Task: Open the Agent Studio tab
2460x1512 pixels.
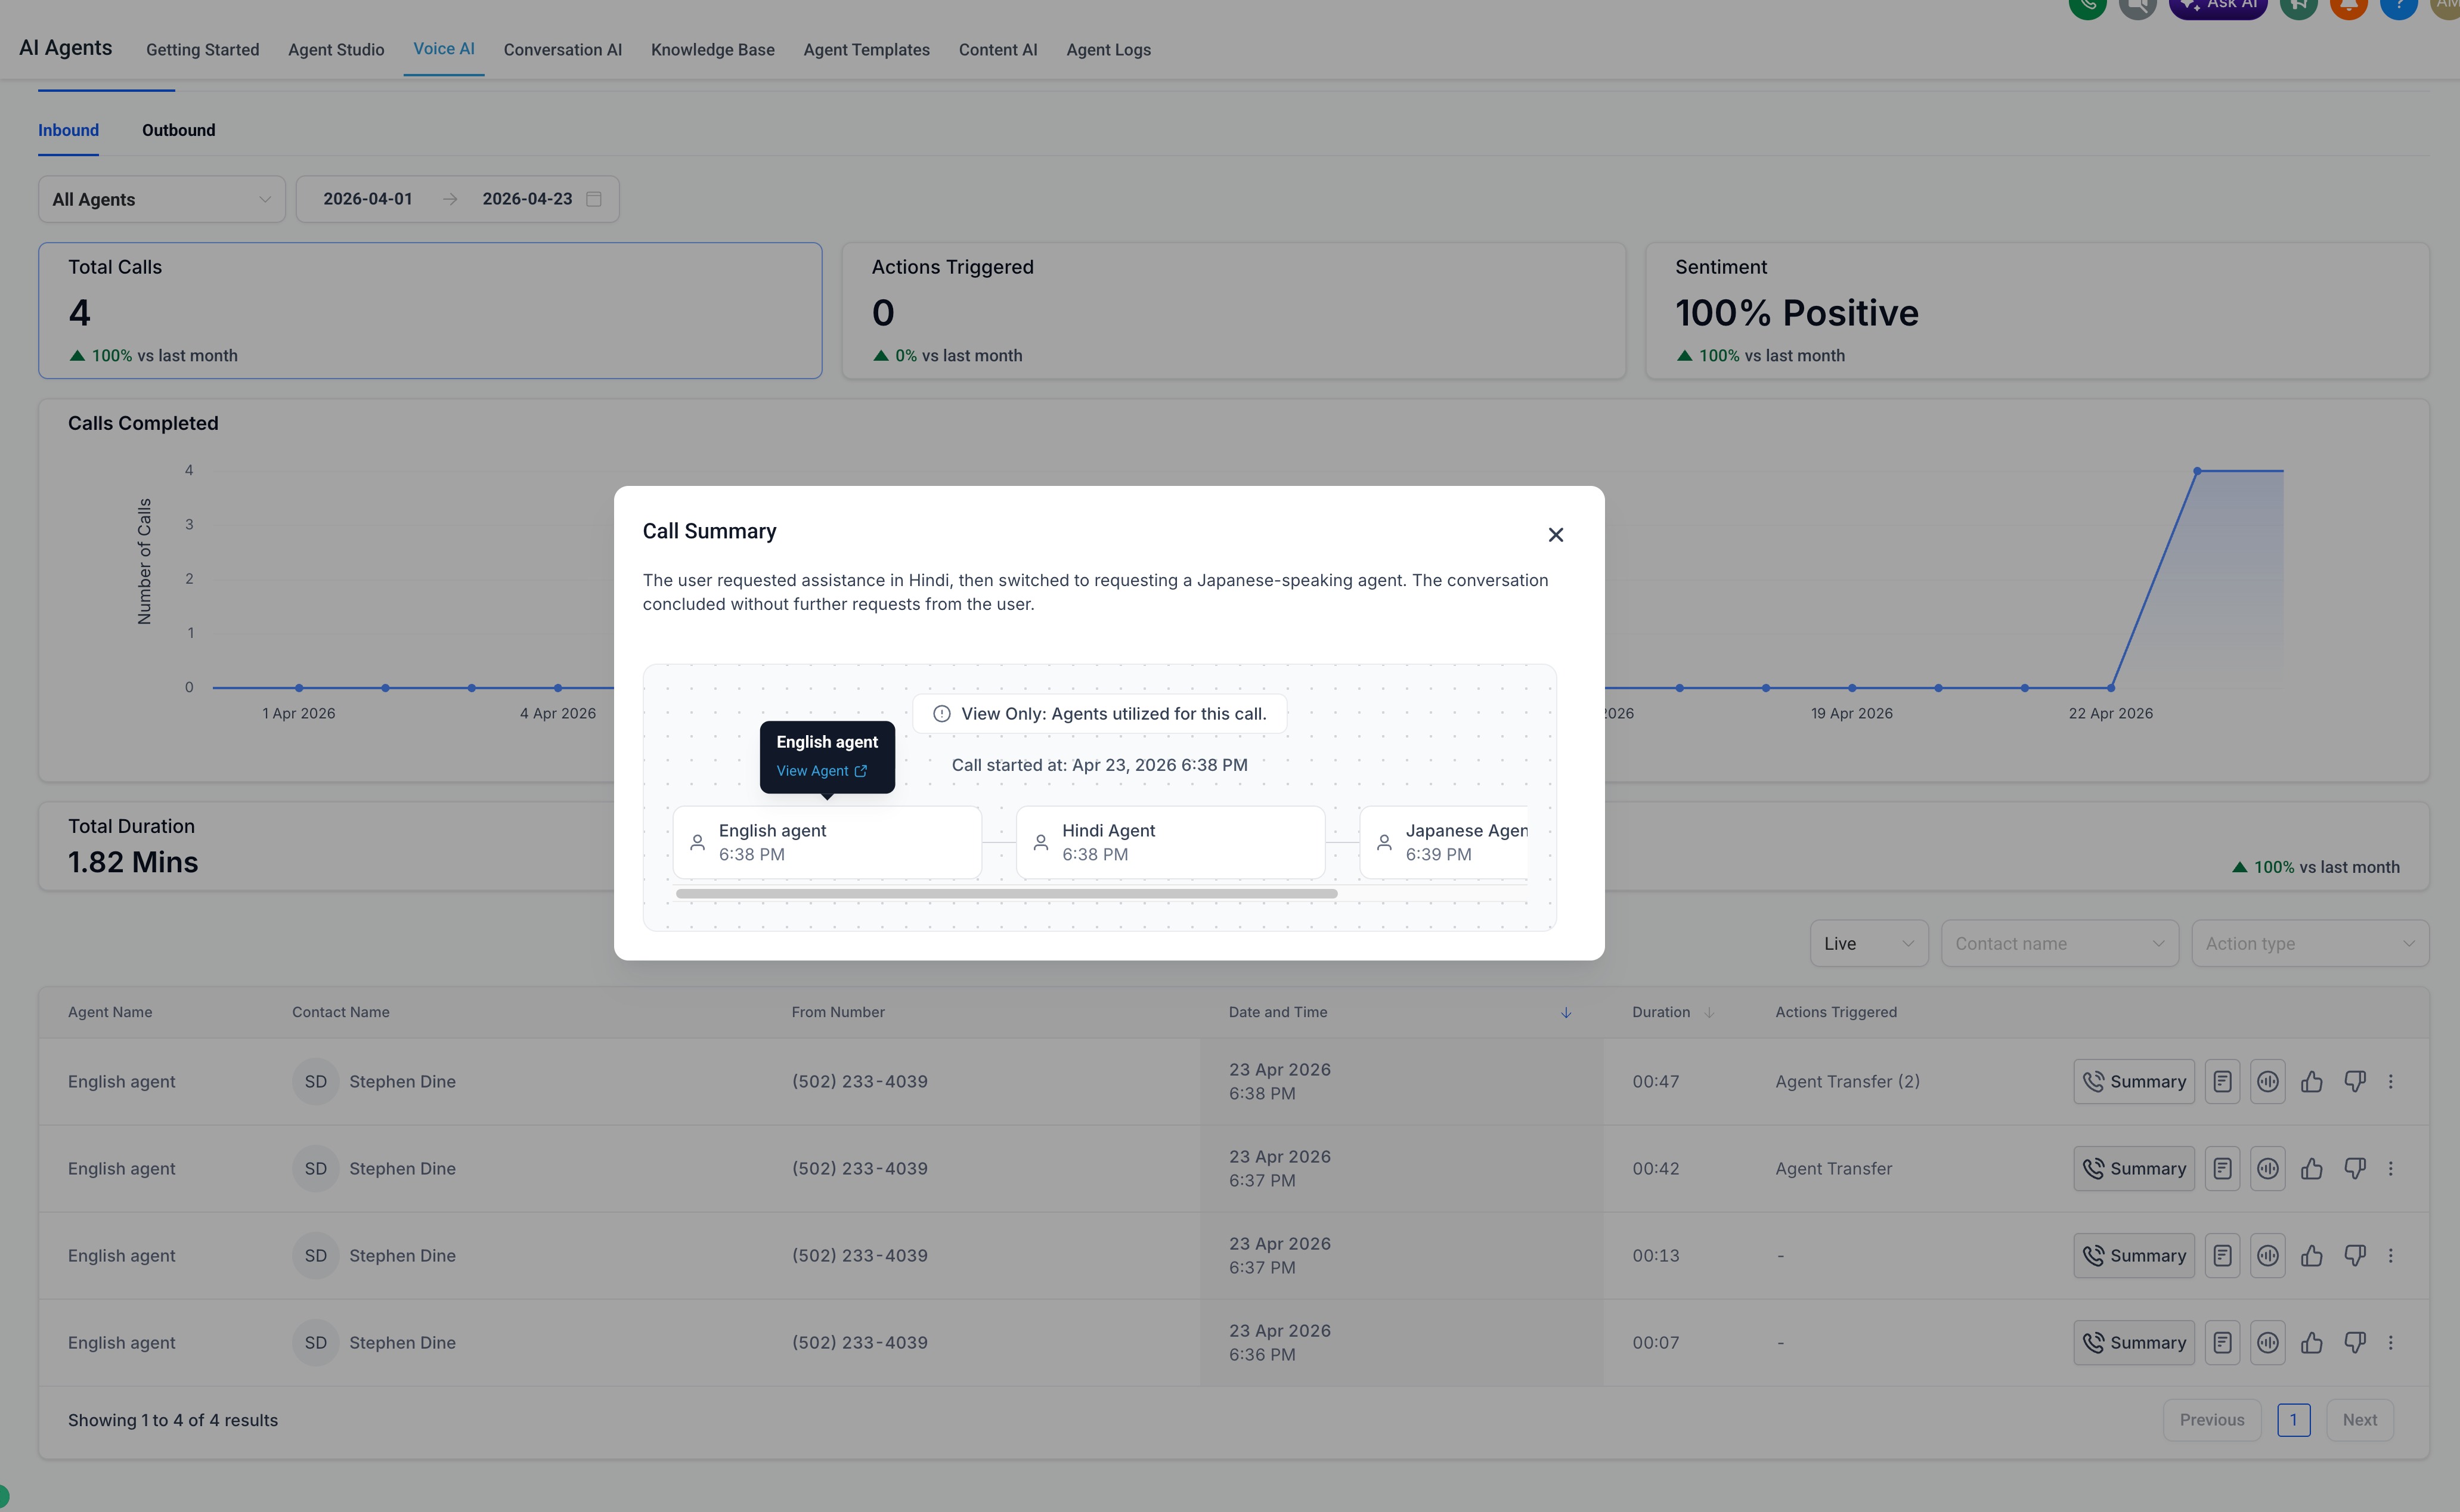Action: (x=336, y=50)
